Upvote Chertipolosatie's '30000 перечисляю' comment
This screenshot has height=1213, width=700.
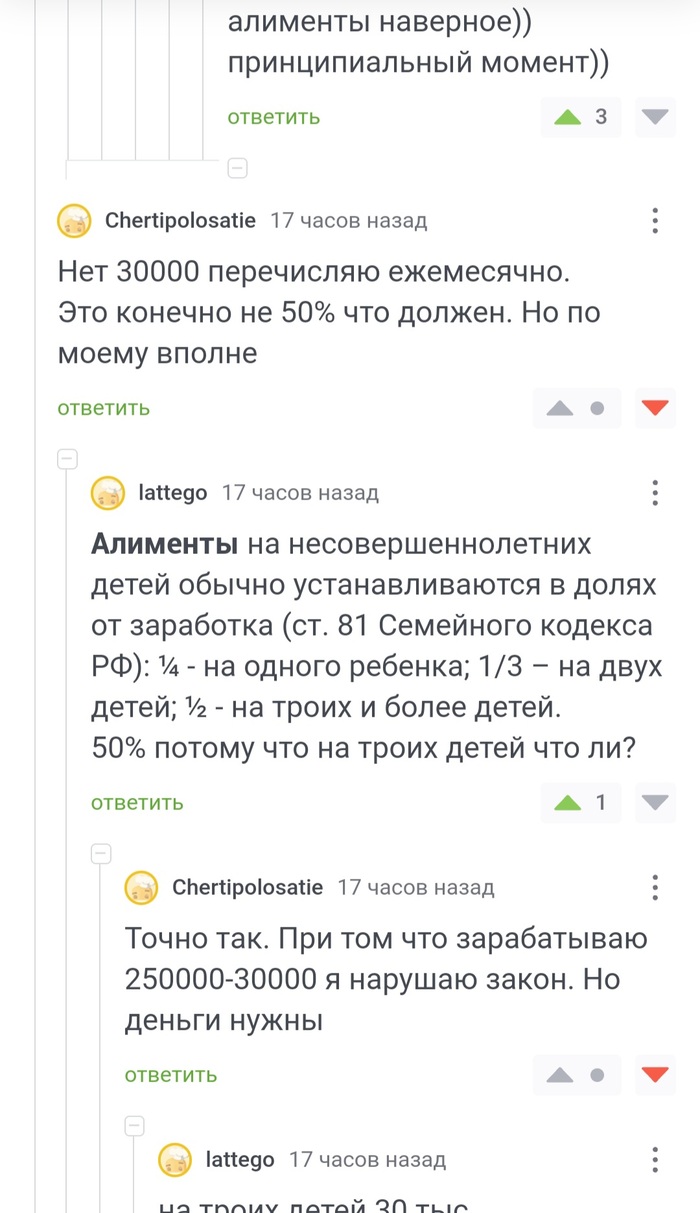click(560, 408)
